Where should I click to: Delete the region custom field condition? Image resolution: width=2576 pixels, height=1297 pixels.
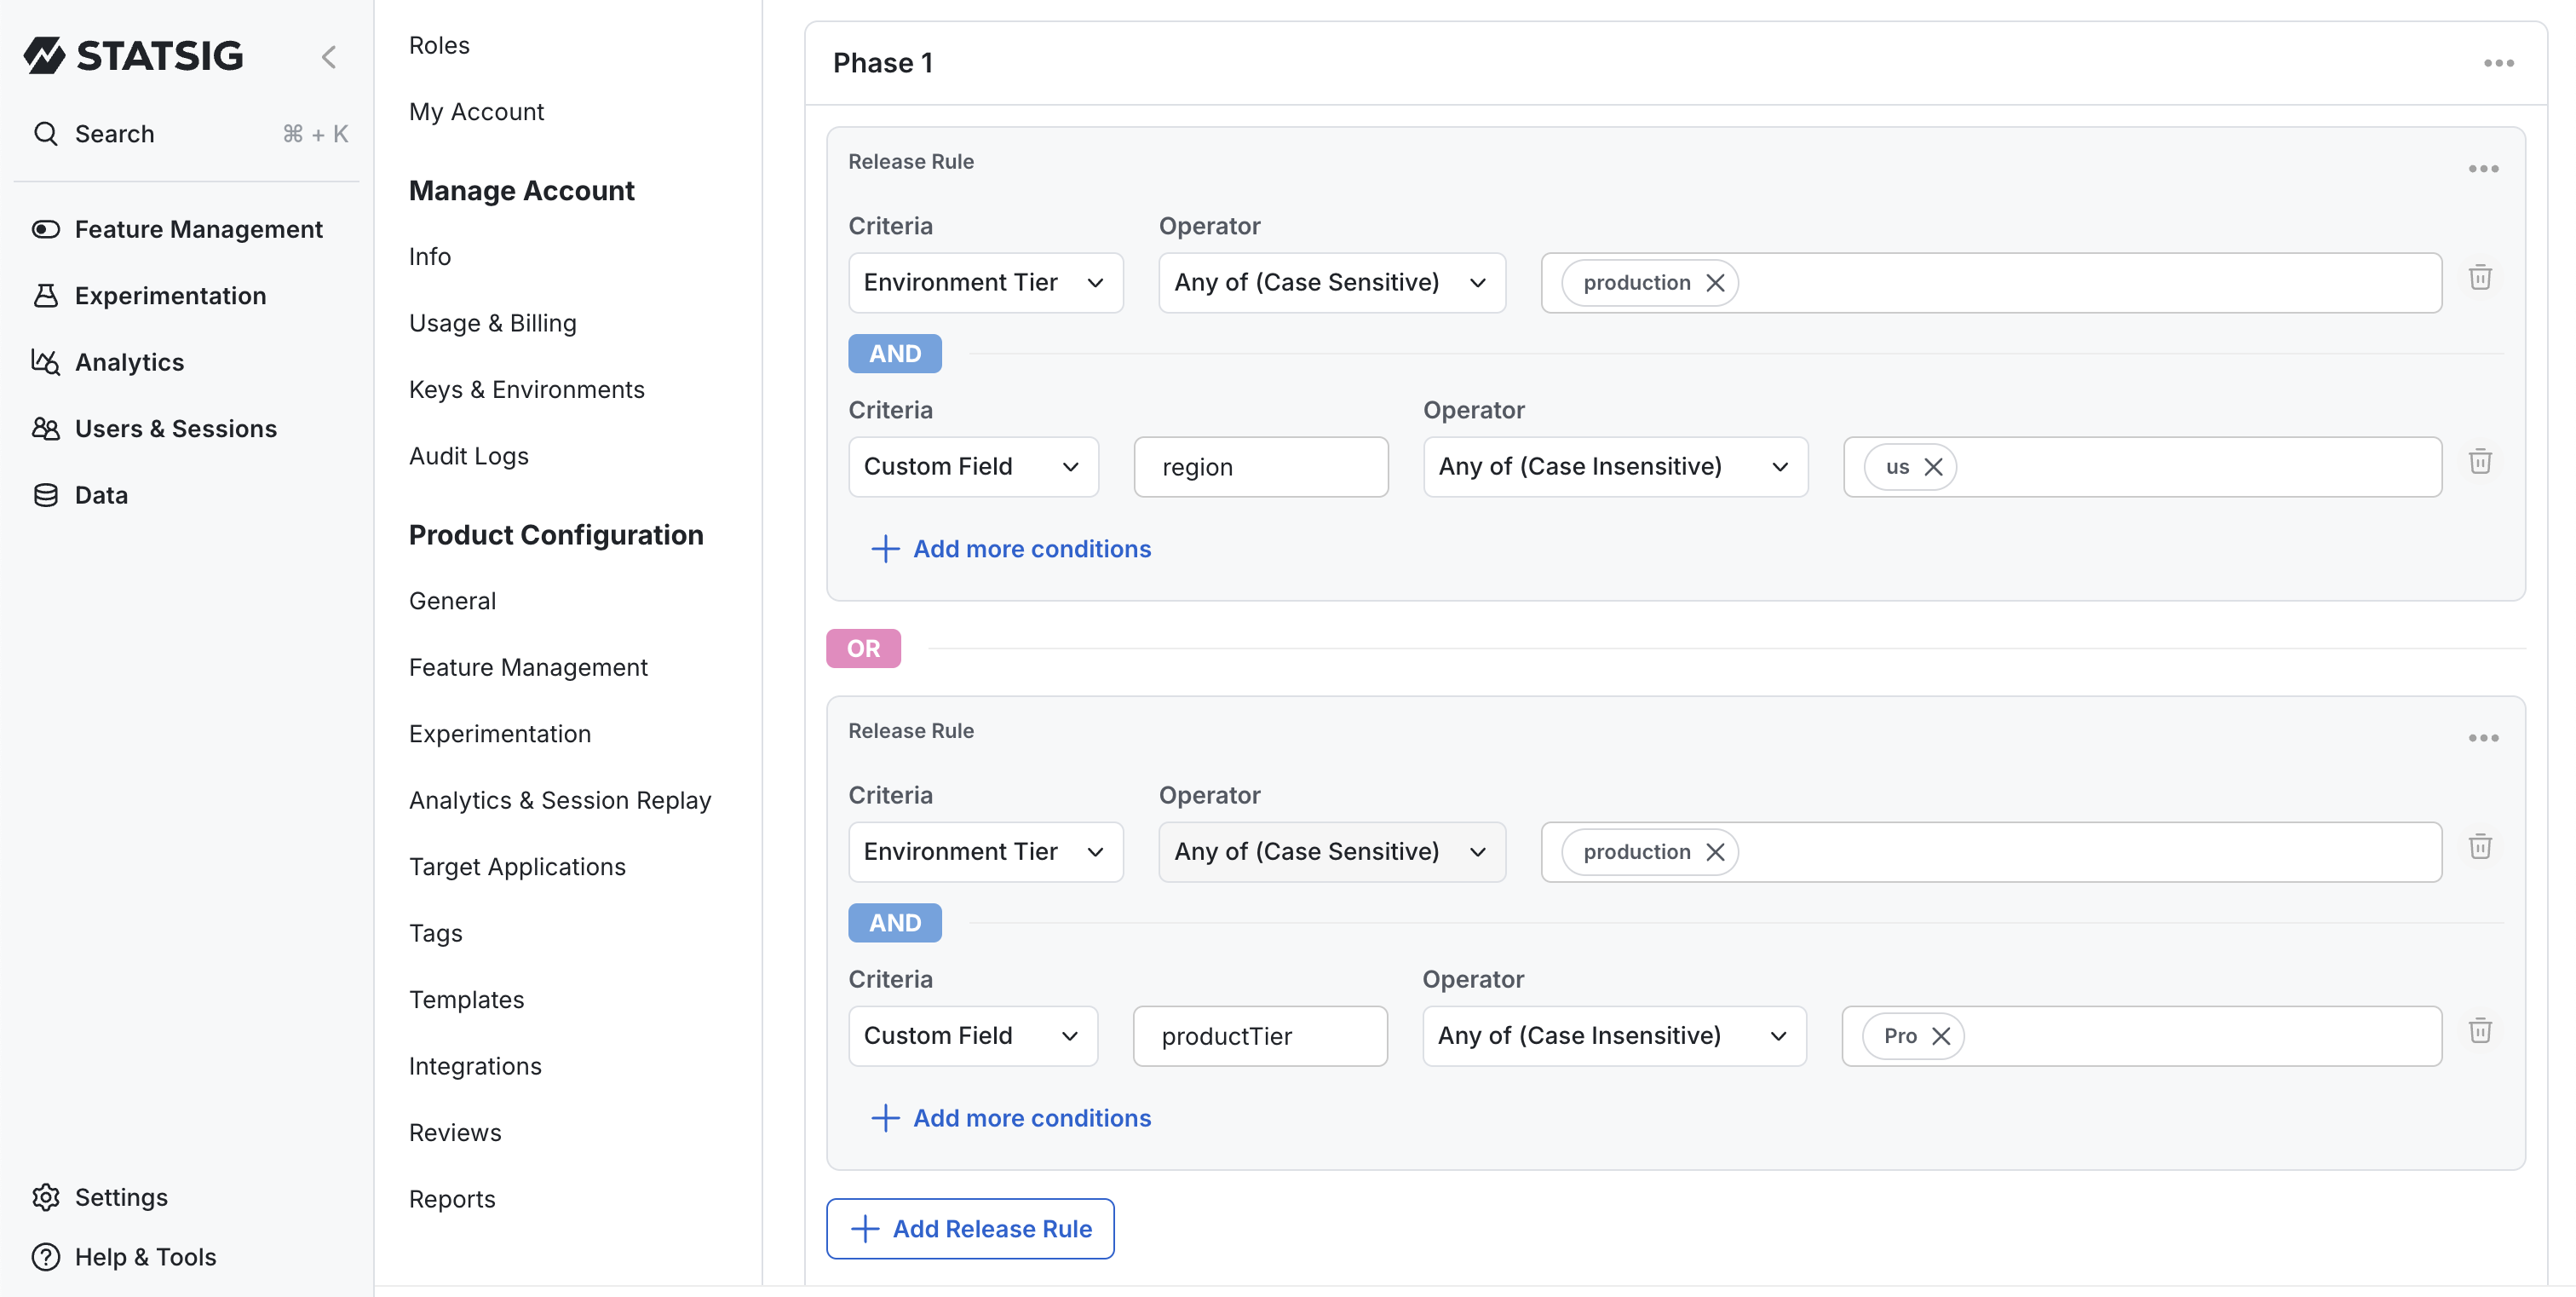point(2480,462)
